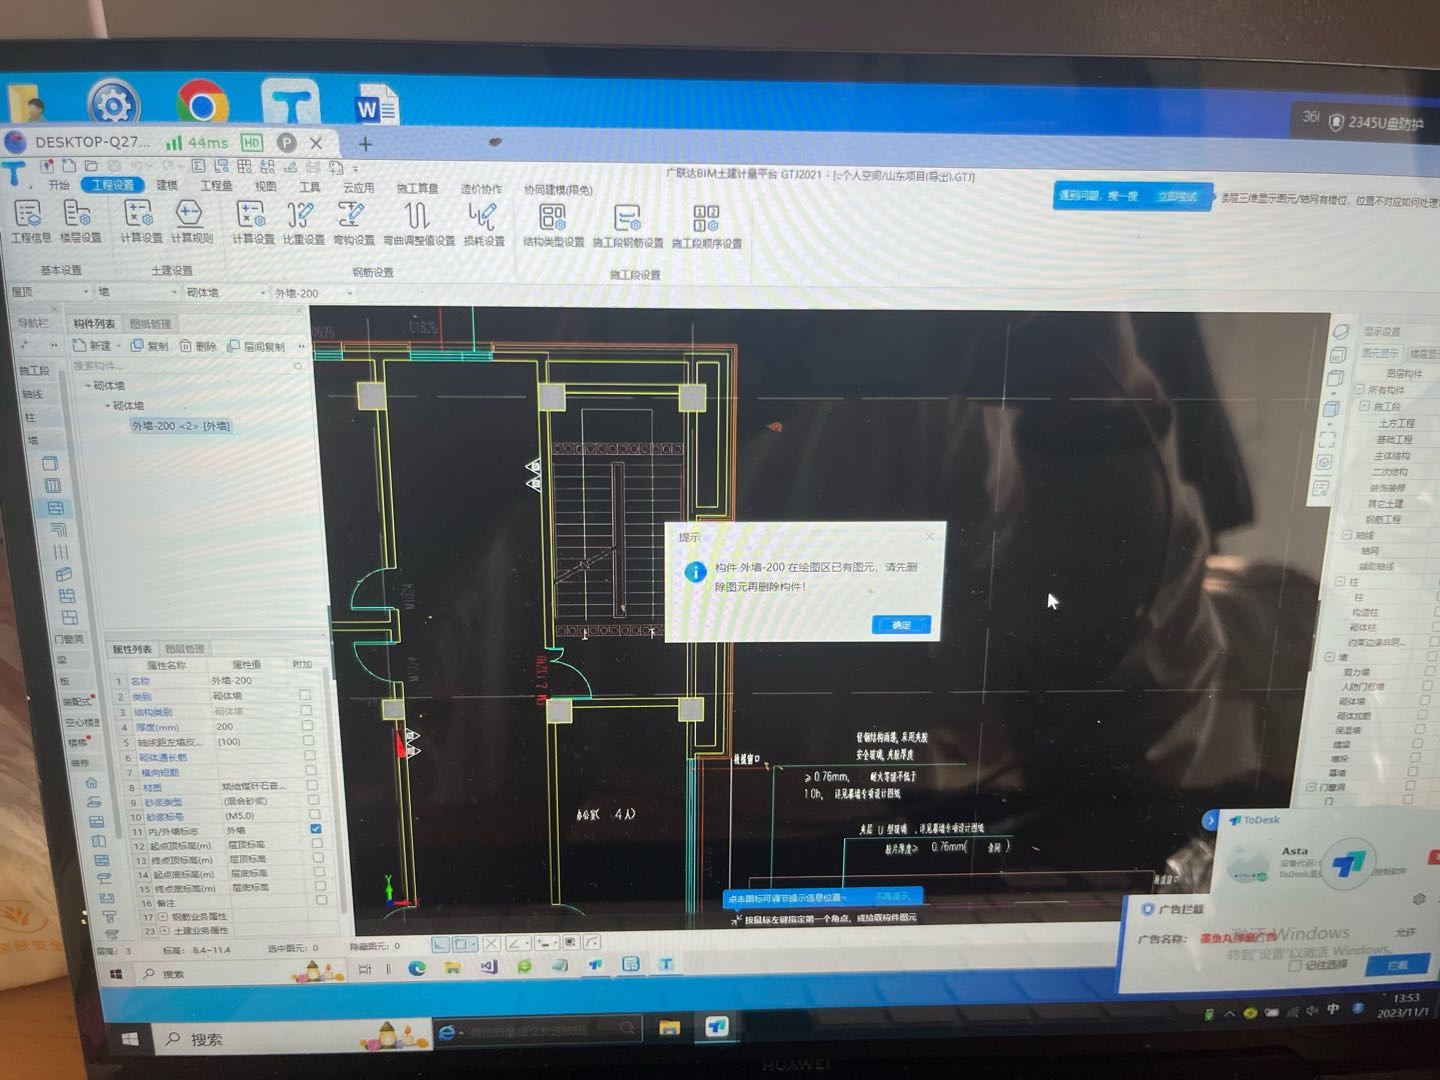Tick the 附加 checkbox for 材质 row
This screenshot has width=1440, height=1080.
(x=312, y=786)
